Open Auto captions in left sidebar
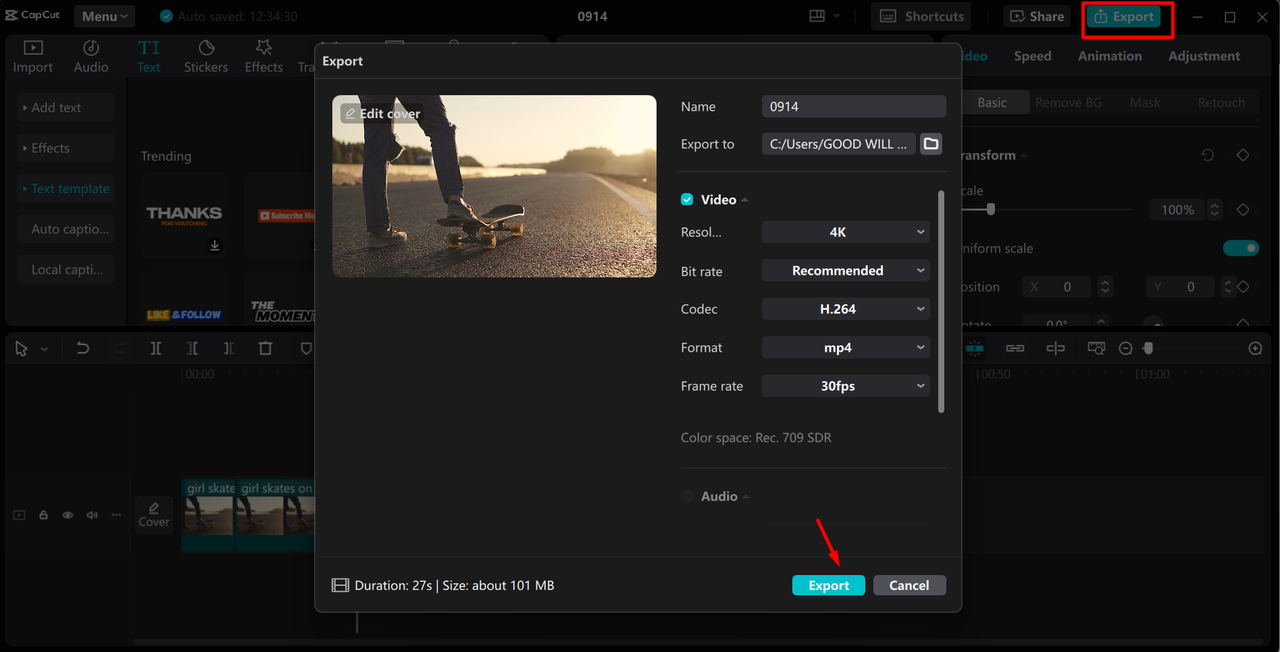Image resolution: width=1280 pixels, height=652 pixels. [x=66, y=229]
